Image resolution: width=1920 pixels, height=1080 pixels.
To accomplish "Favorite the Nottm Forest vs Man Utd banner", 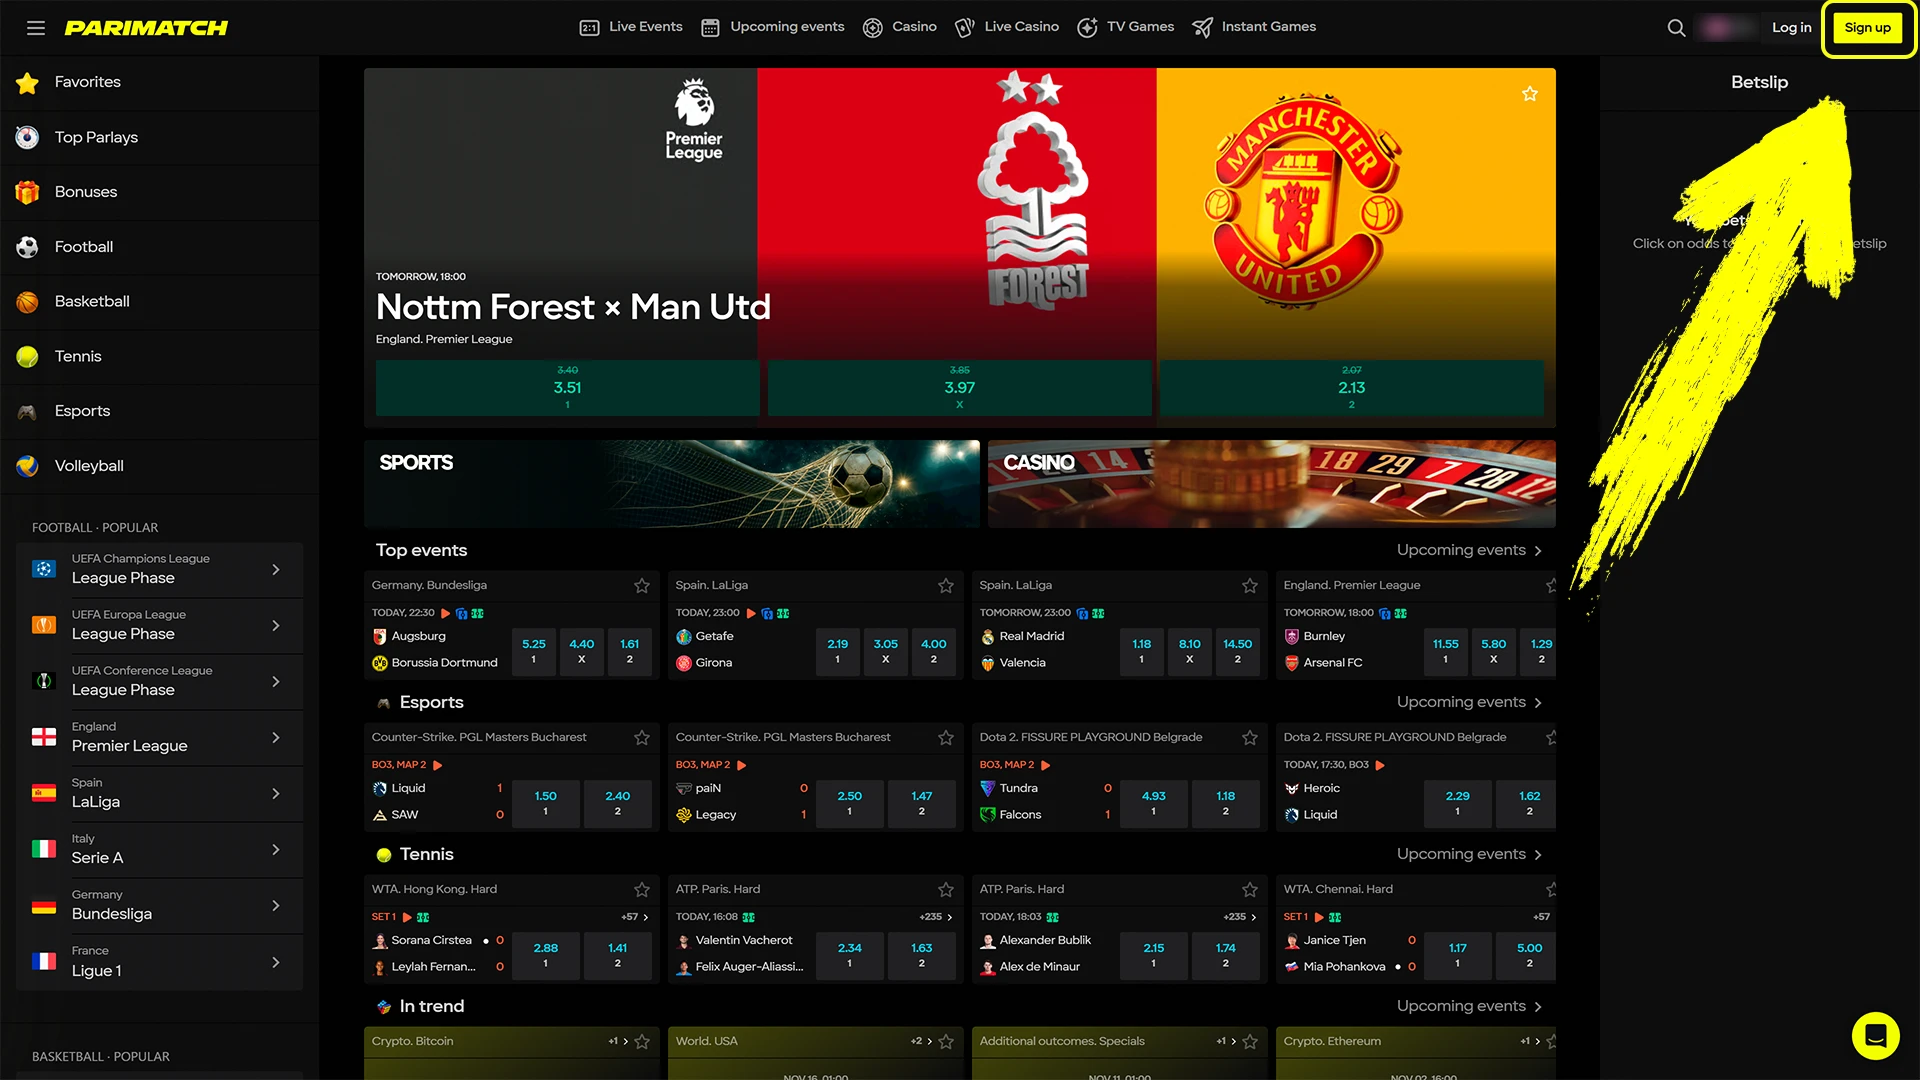I will click(1529, 94).
